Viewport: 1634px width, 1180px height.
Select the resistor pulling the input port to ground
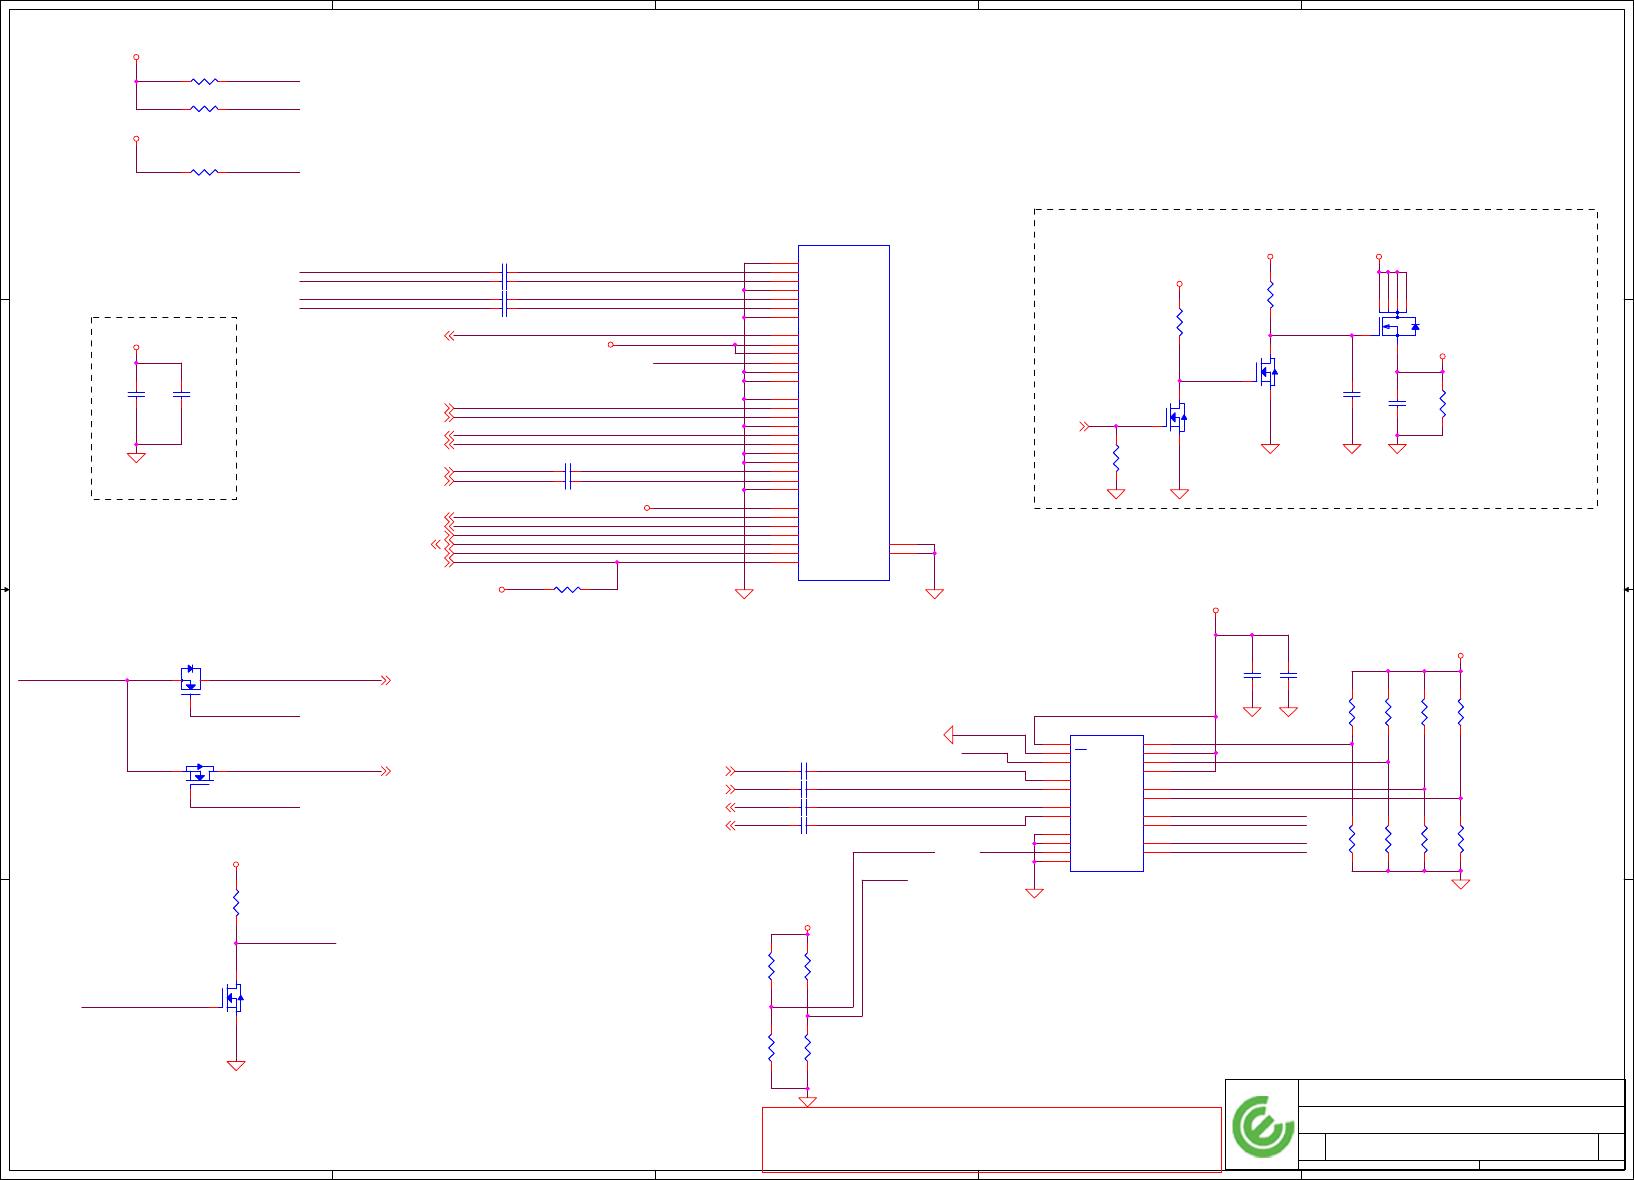point(1116,459)
